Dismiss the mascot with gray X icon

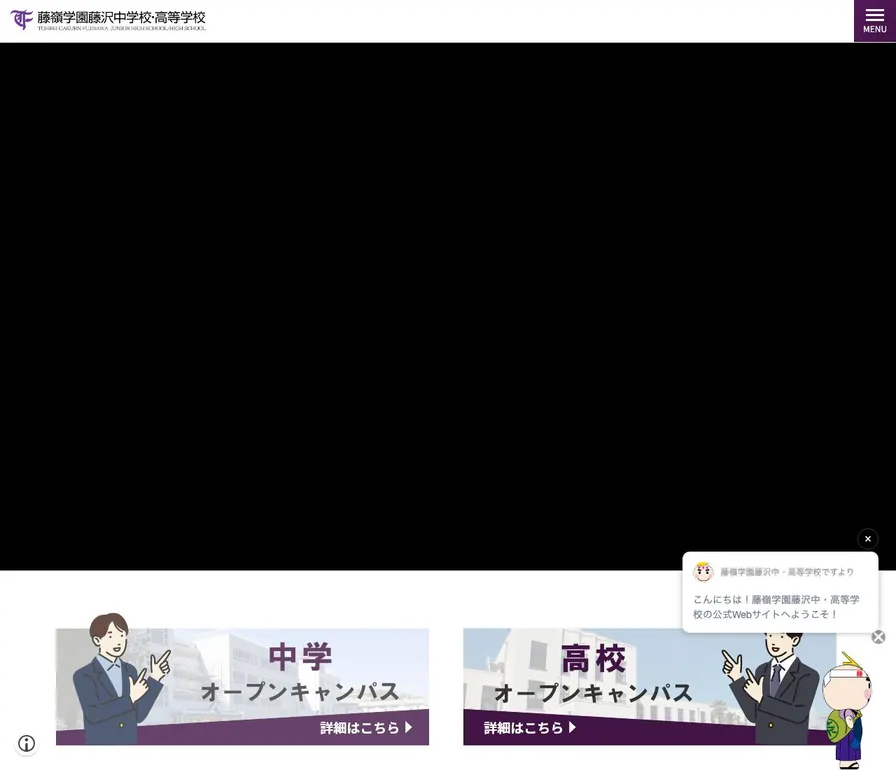878,637
